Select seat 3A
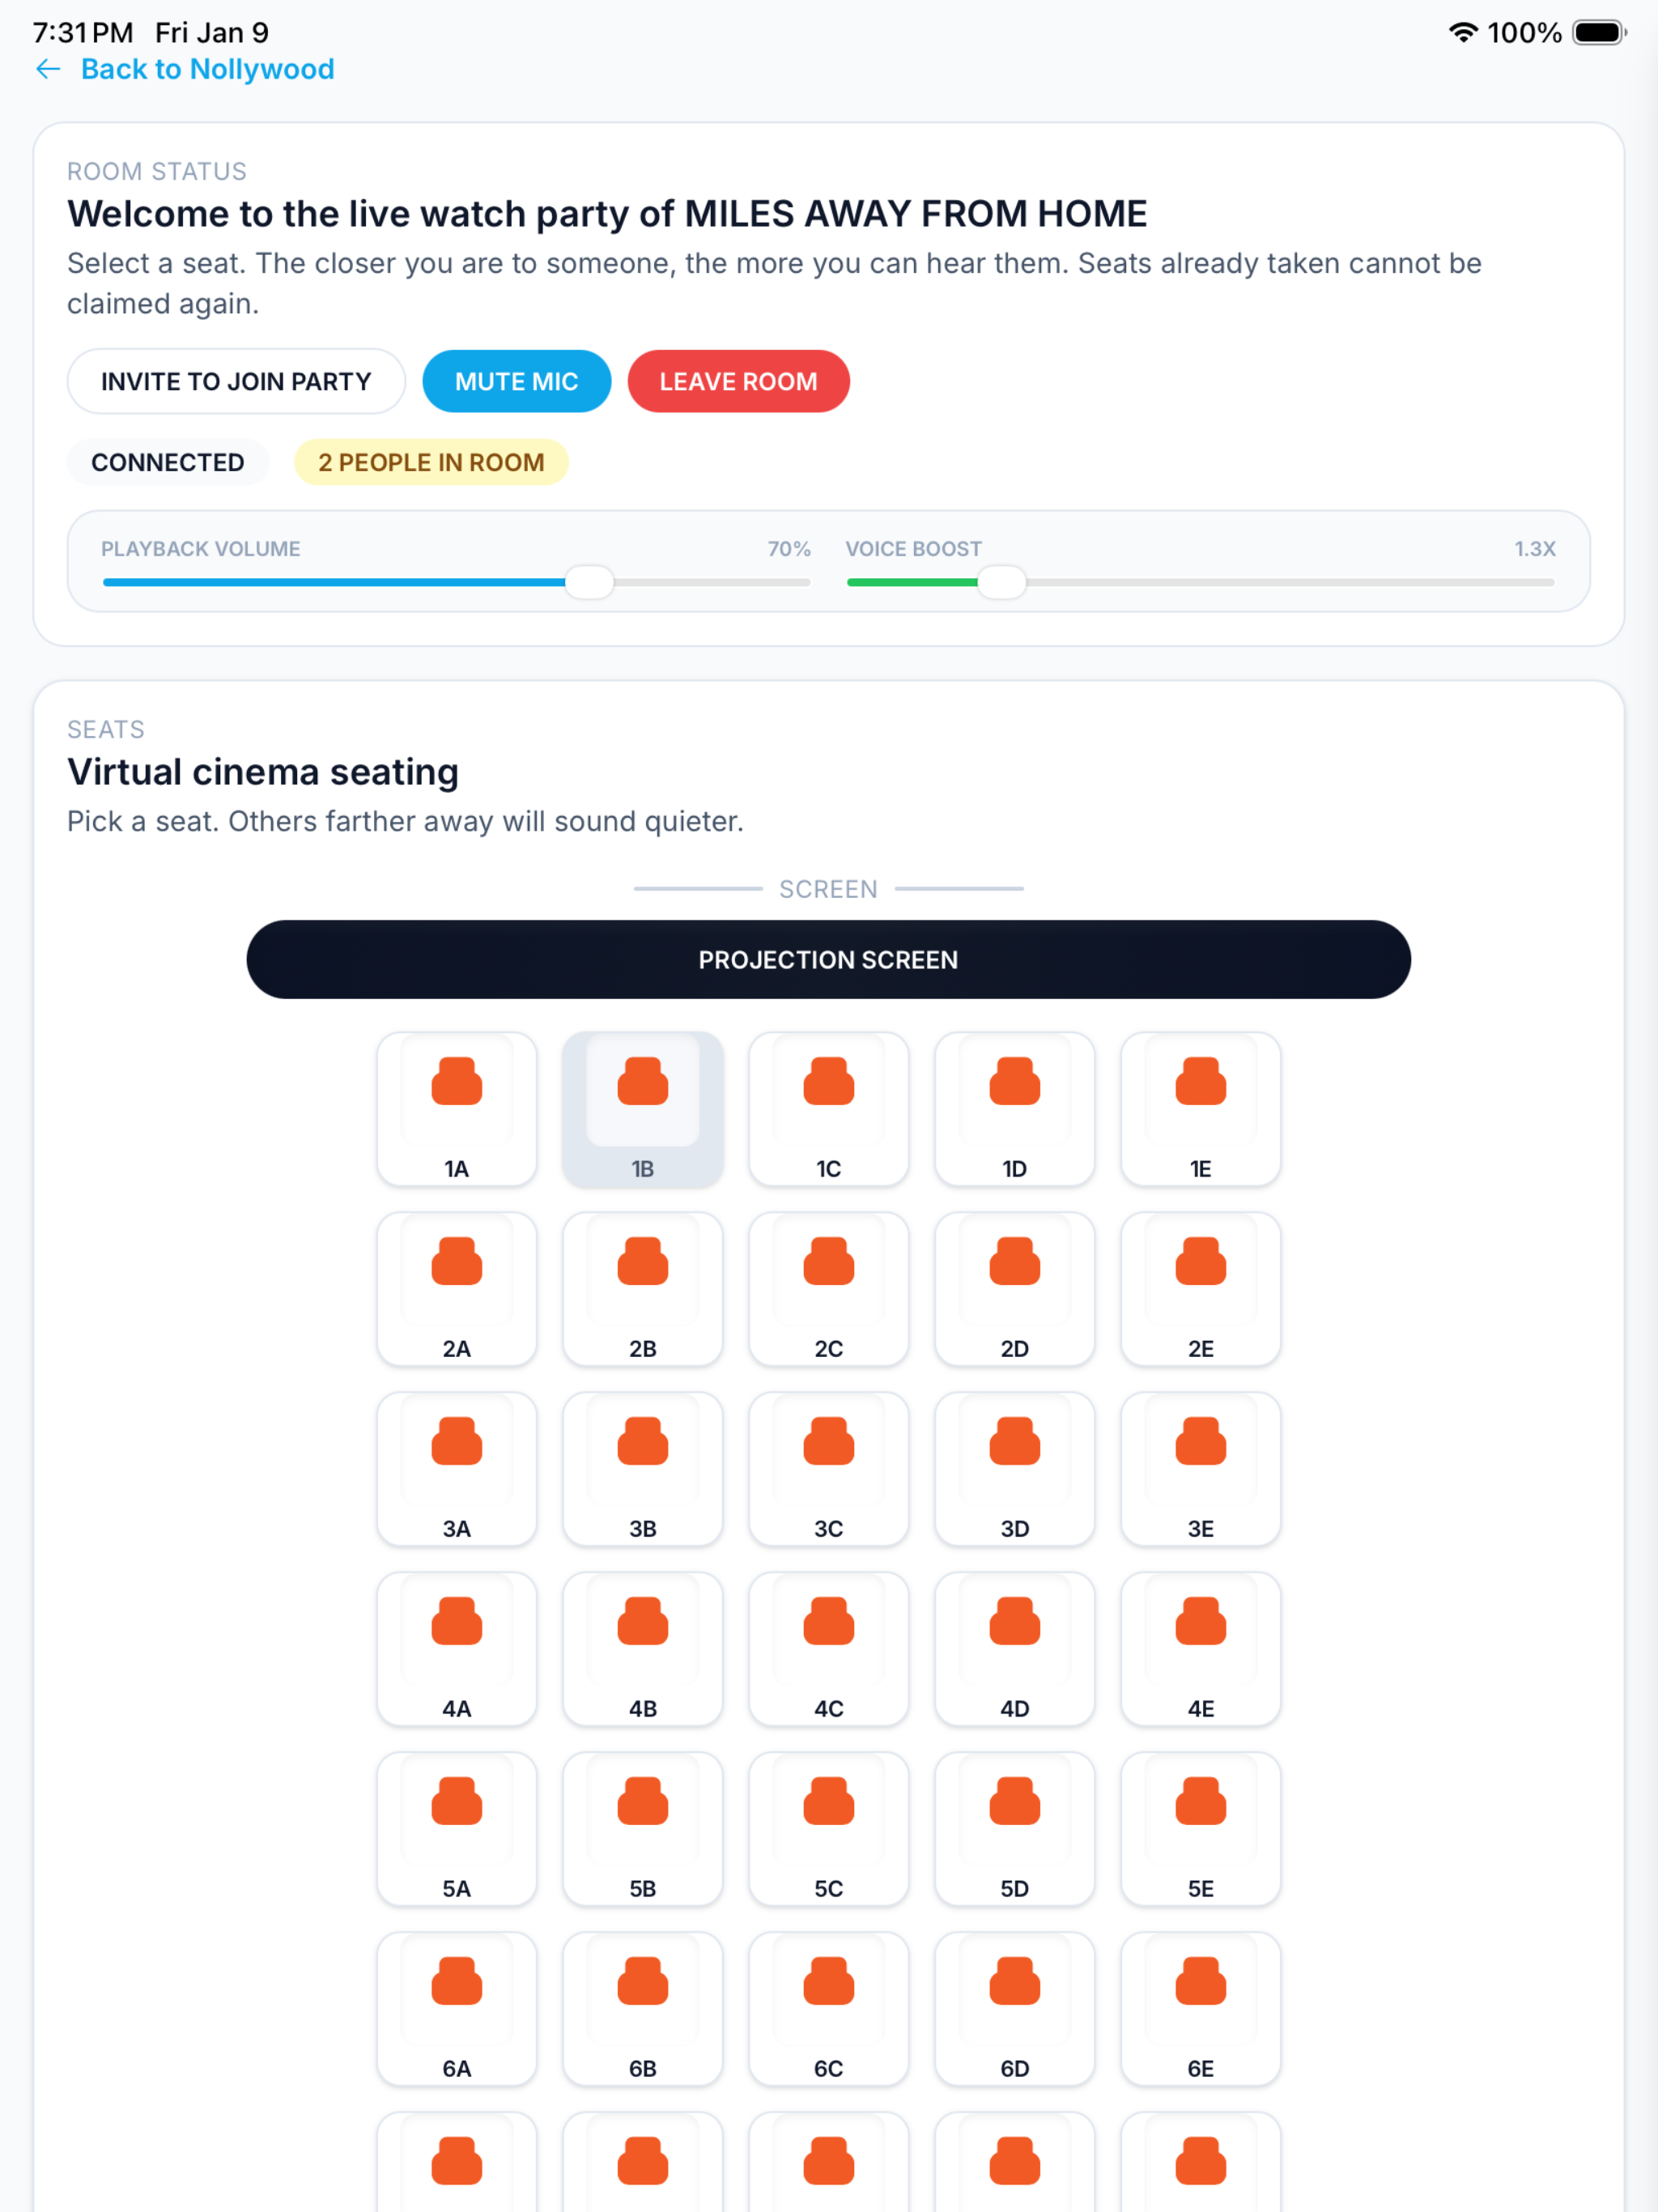 point(456,1469)
